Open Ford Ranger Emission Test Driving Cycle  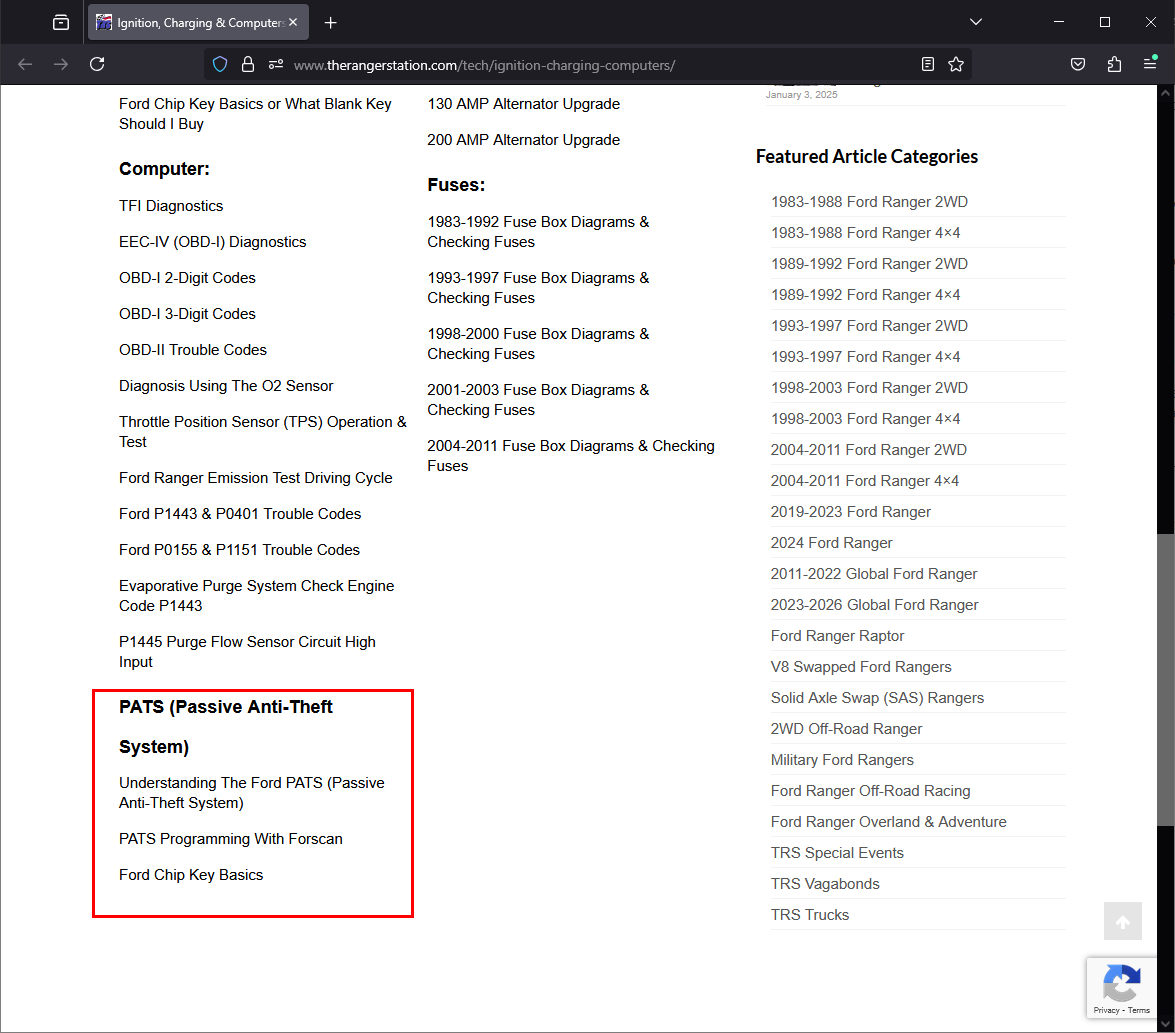click(256, 478)
